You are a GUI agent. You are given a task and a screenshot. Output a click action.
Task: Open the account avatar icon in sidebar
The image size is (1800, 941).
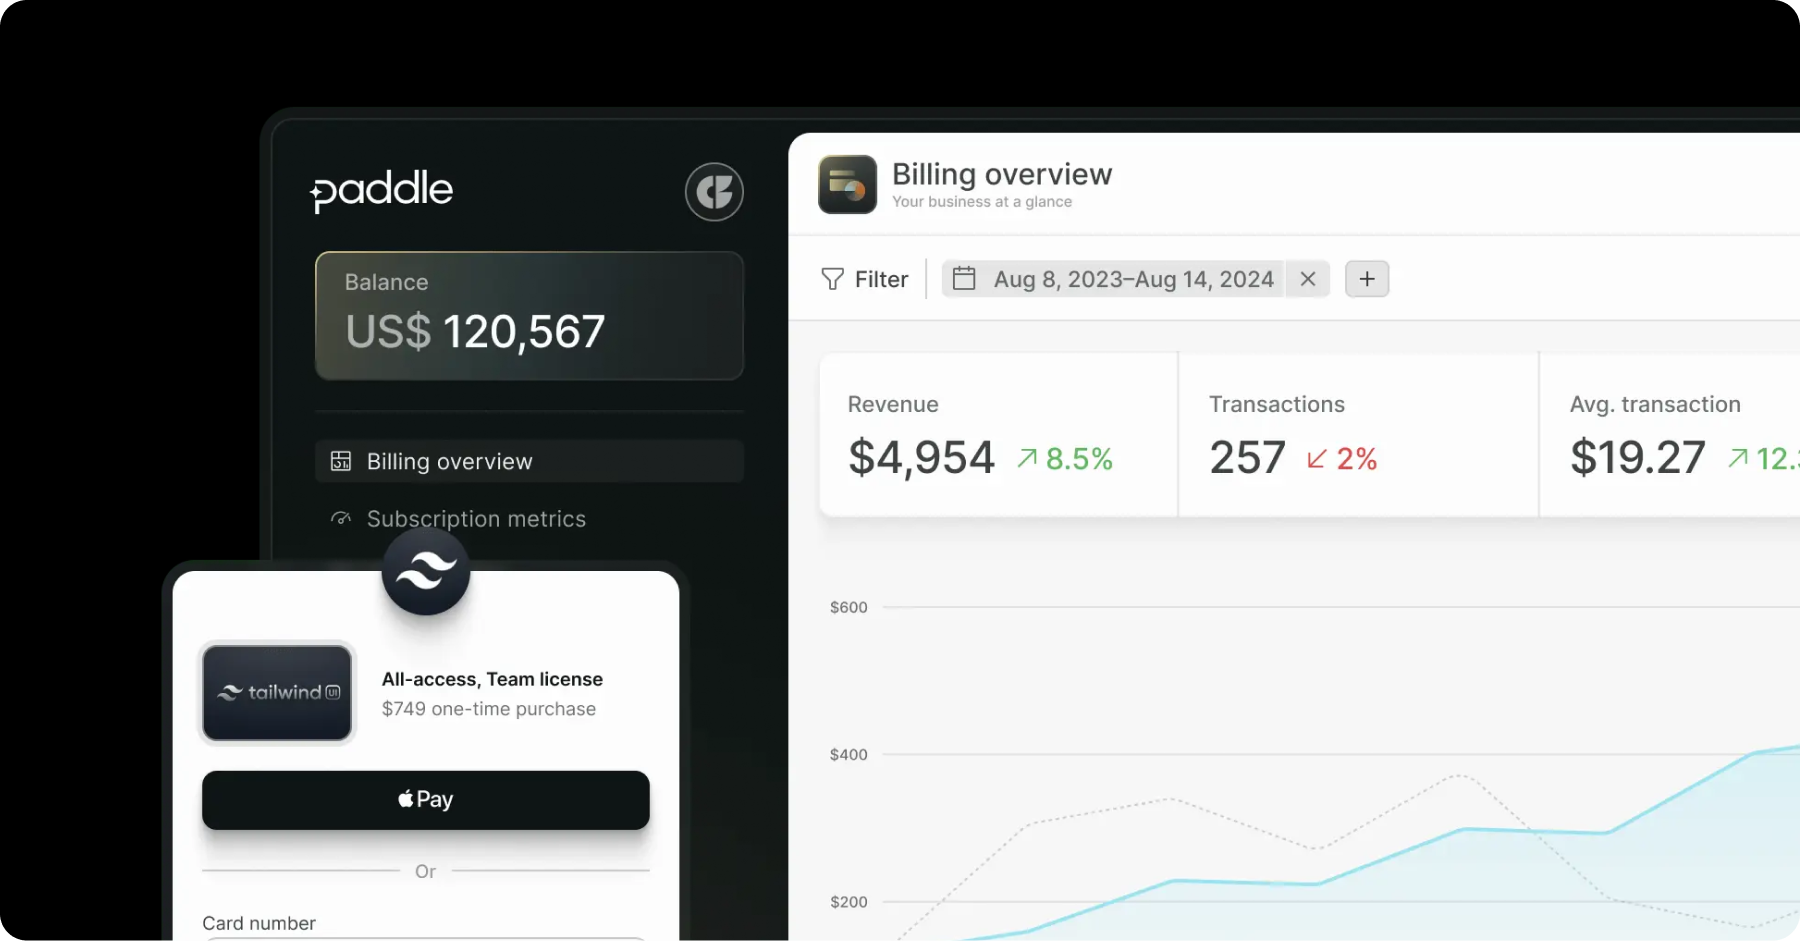pos(714,191)
